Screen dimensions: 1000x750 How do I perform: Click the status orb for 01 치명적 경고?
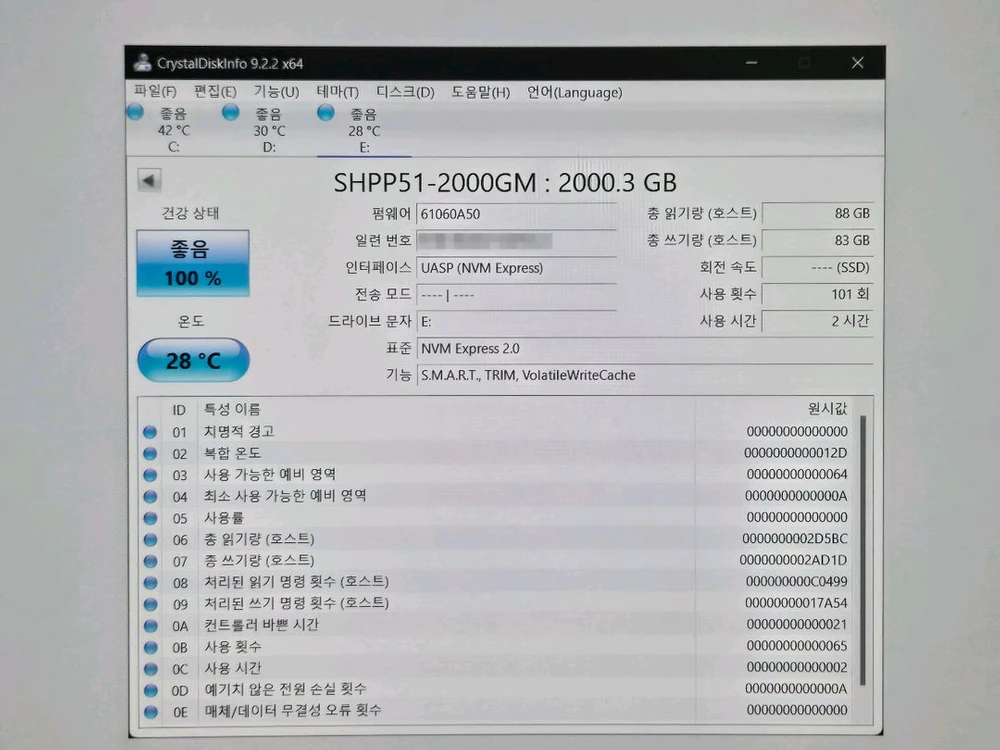(x=151, y=432)
